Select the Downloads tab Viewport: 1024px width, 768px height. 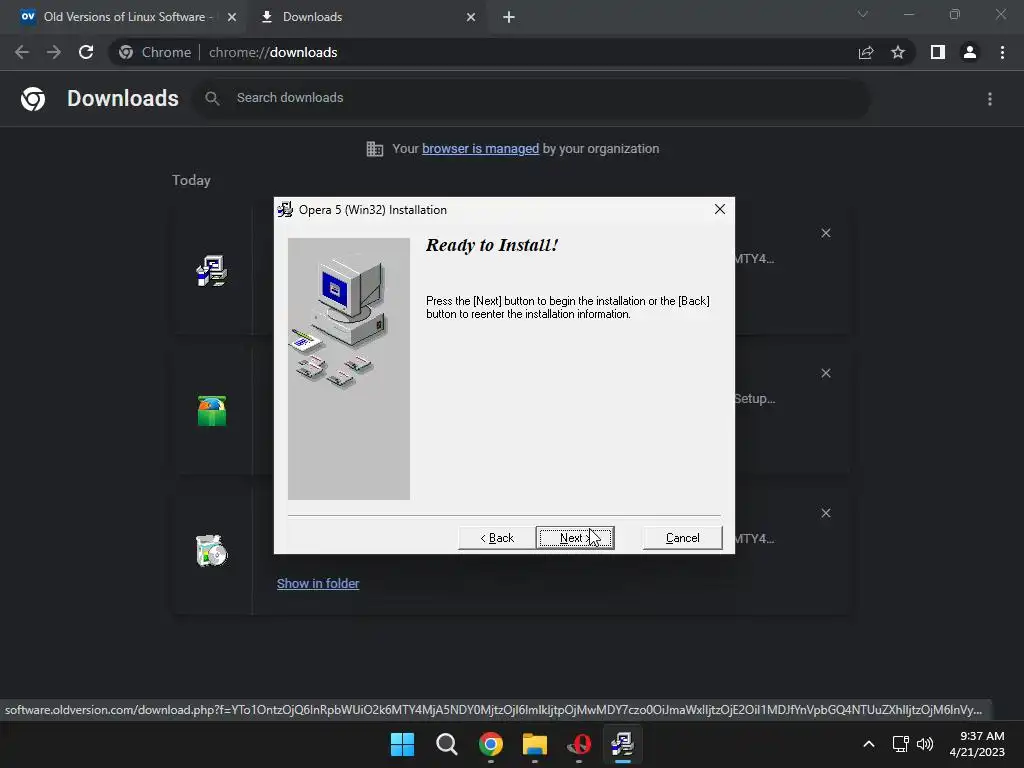366,17
